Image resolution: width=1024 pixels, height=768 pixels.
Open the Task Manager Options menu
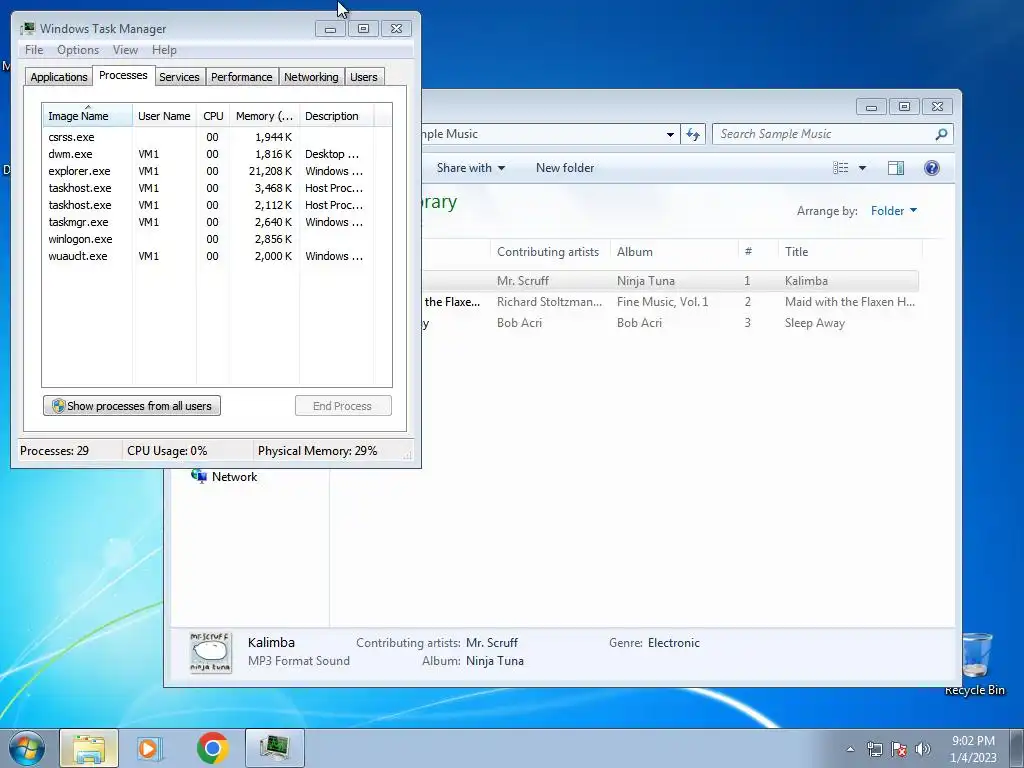78,50
